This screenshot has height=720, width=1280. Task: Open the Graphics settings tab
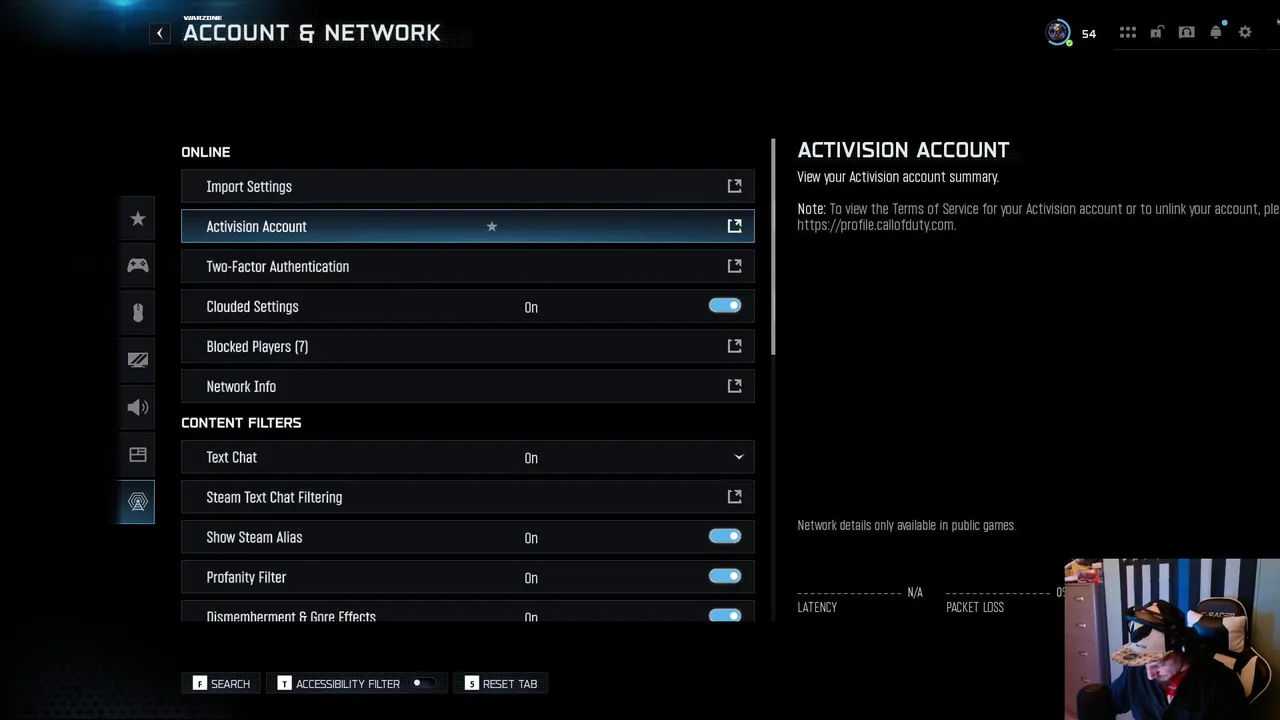pyautogui.click(x=138, y=360)
